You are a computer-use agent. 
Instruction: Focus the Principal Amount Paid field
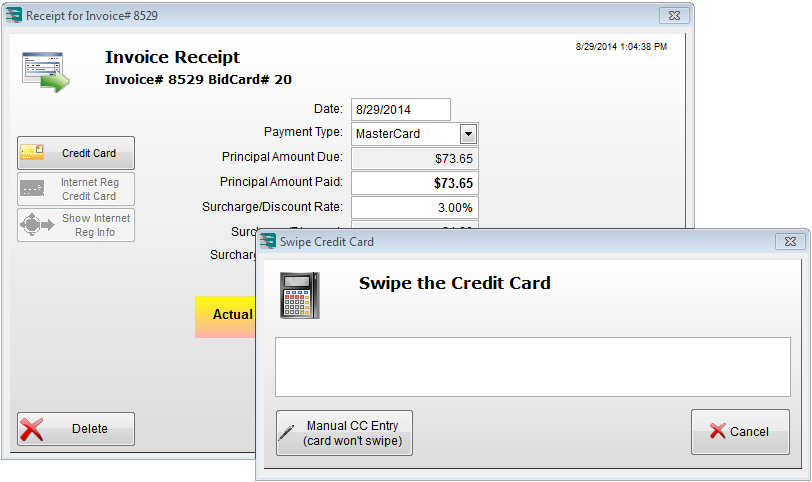pyautogui.click(x=414, y=183)
